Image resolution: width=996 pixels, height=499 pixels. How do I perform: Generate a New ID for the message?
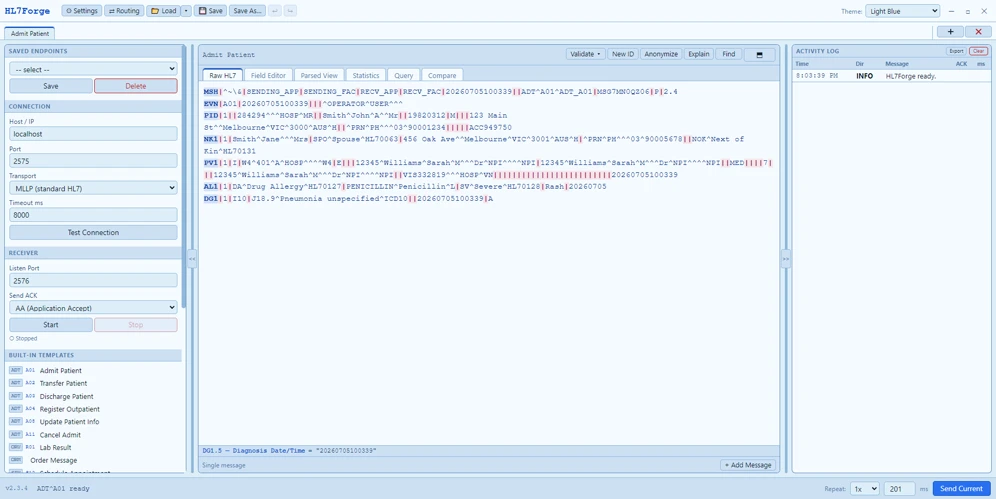tap(622, 55)
